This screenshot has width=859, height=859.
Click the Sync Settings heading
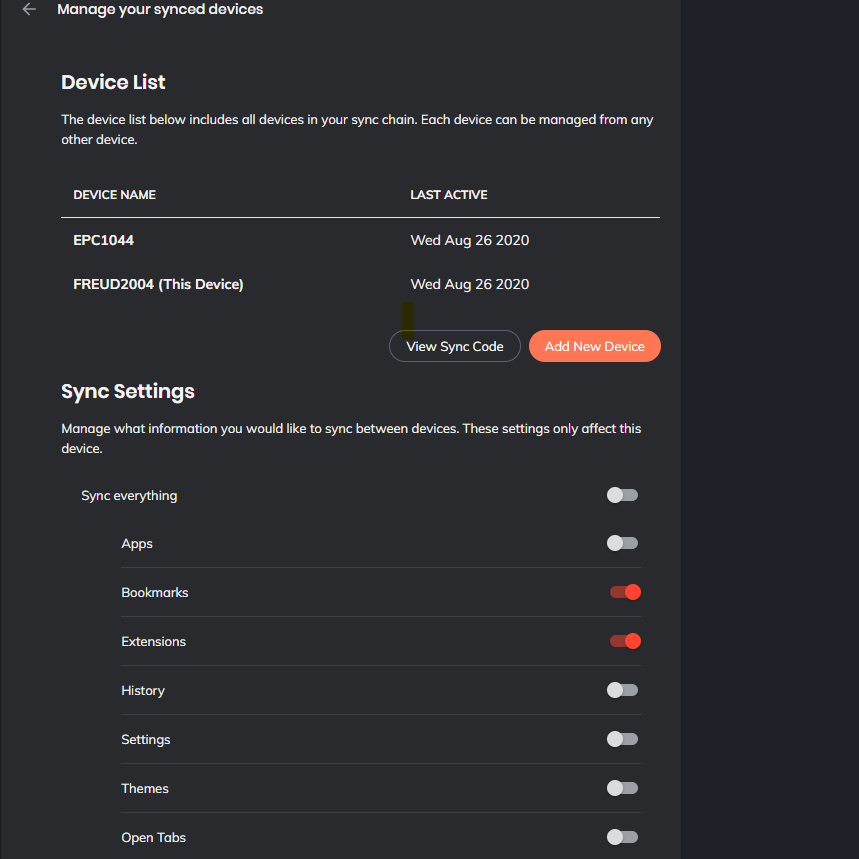tap(128, 391)
